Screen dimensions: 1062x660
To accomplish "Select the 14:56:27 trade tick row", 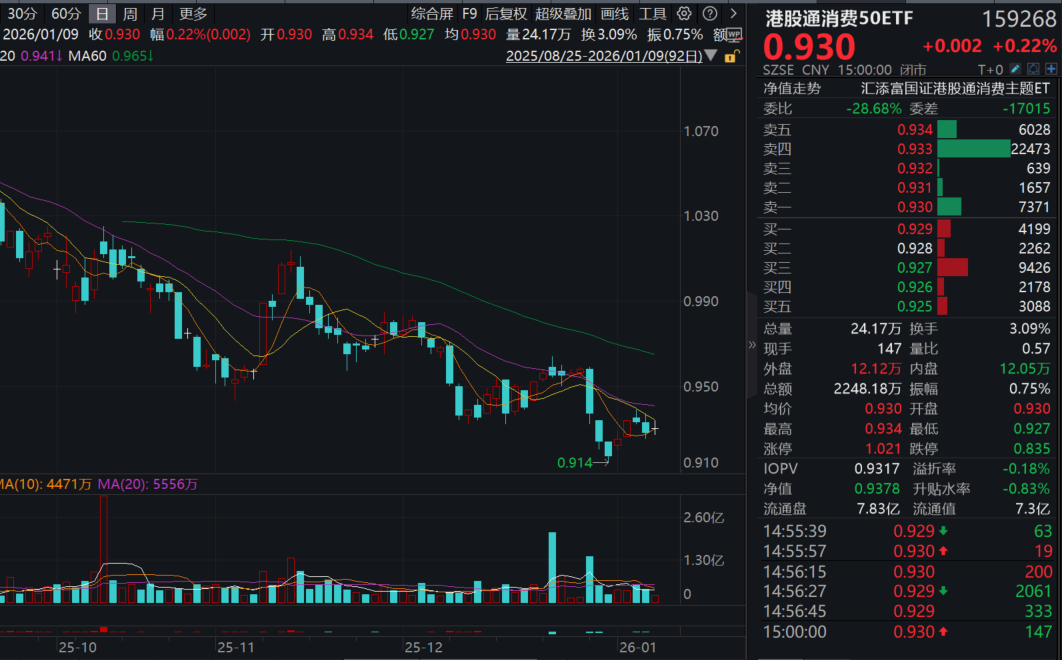I will 907,592.
